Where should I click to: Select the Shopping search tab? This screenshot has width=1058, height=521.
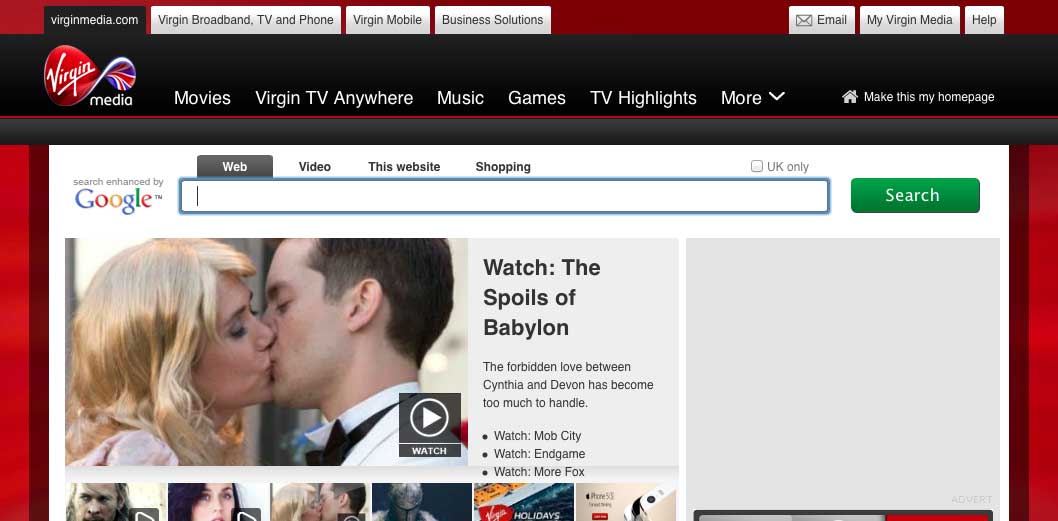point(503,167)
